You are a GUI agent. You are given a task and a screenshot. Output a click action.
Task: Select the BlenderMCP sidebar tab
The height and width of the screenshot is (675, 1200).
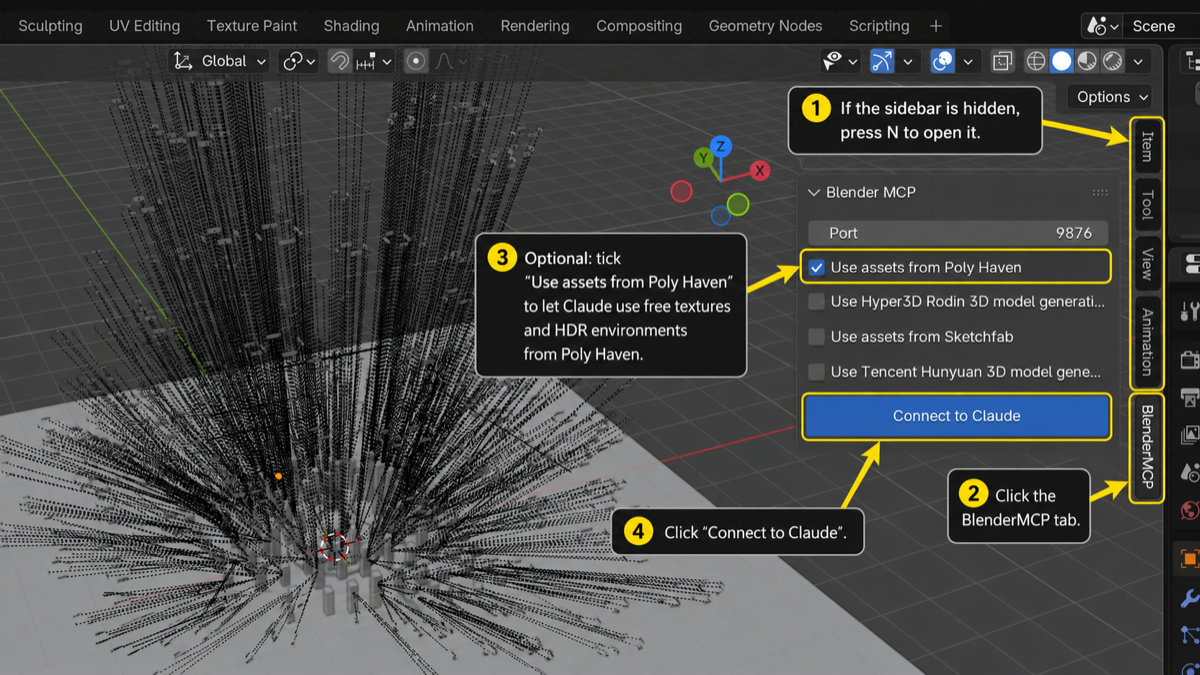click(x=1147, y=447)
